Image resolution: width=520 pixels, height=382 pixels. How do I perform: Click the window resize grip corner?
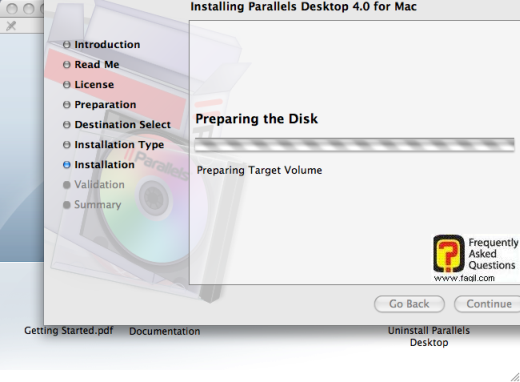515,377
